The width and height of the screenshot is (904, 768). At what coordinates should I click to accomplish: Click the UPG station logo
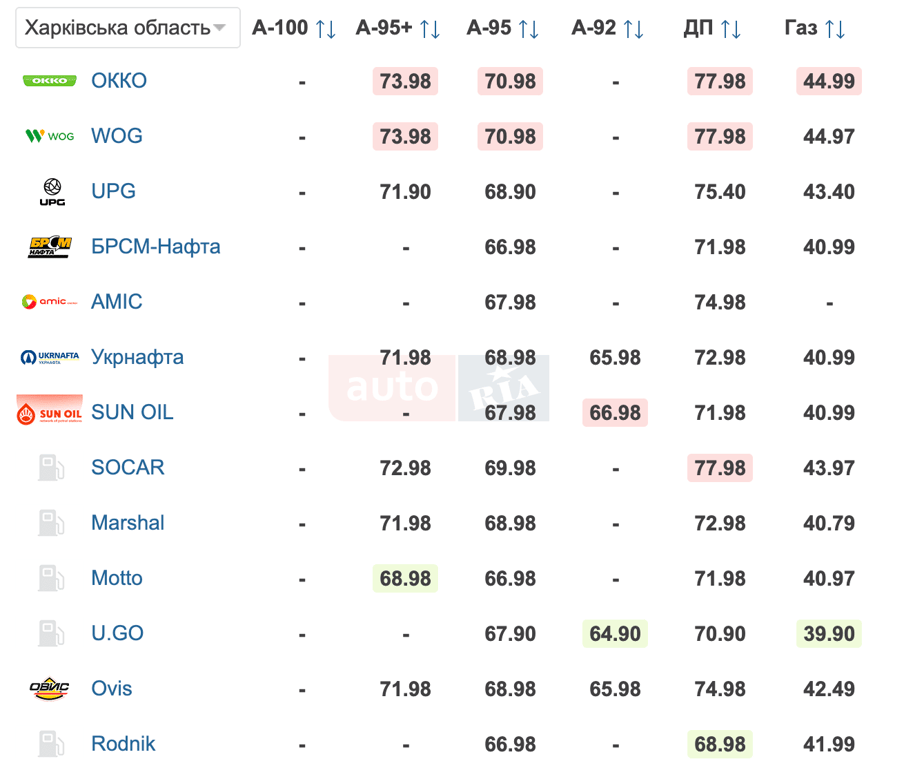tap(52, 192)
